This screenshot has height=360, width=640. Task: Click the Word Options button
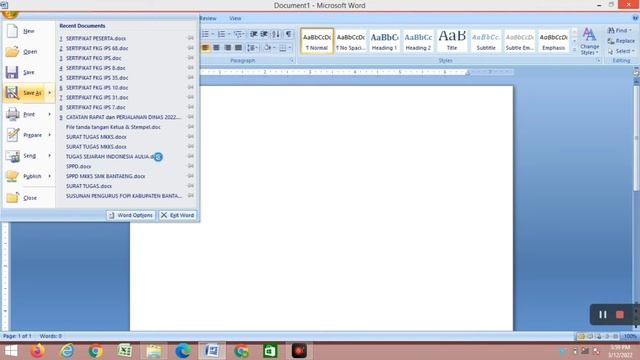pos(131,215)
